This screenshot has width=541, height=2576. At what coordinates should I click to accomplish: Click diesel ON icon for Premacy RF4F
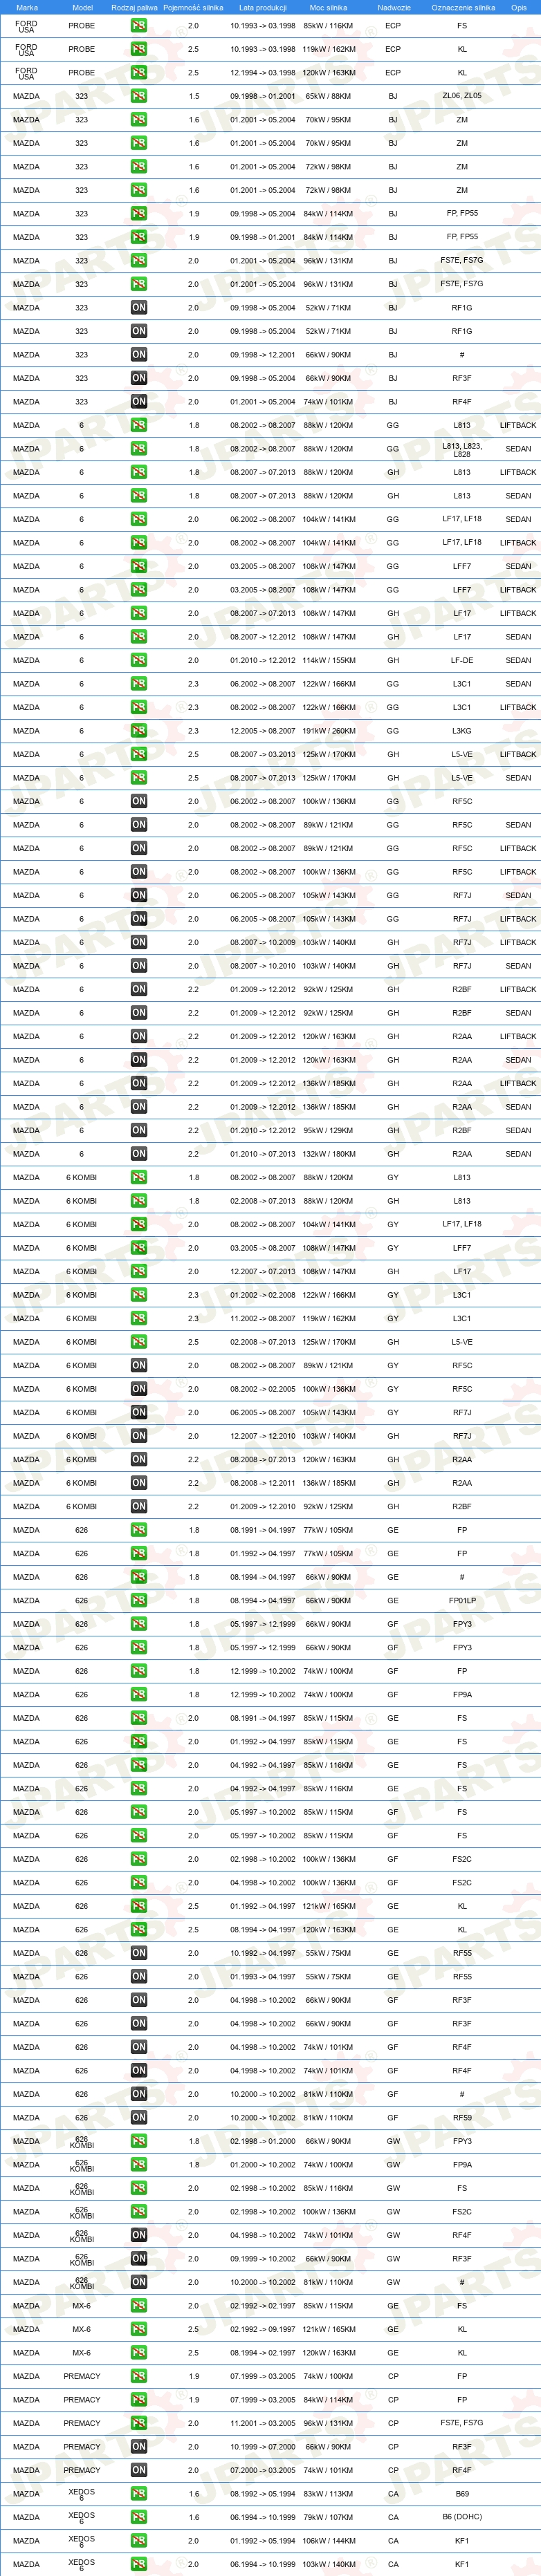click(x=138, y=2470)
